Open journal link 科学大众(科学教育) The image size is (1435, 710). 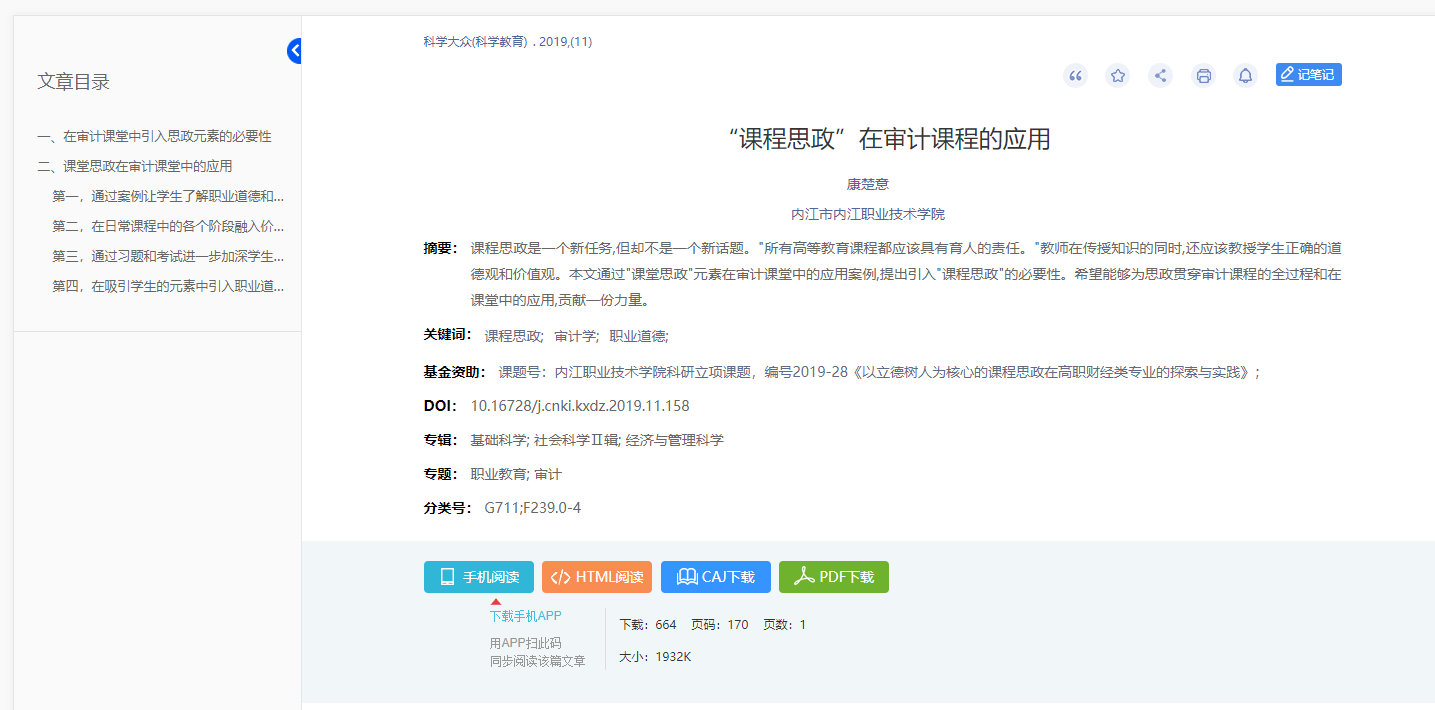(x=475, y=42)
